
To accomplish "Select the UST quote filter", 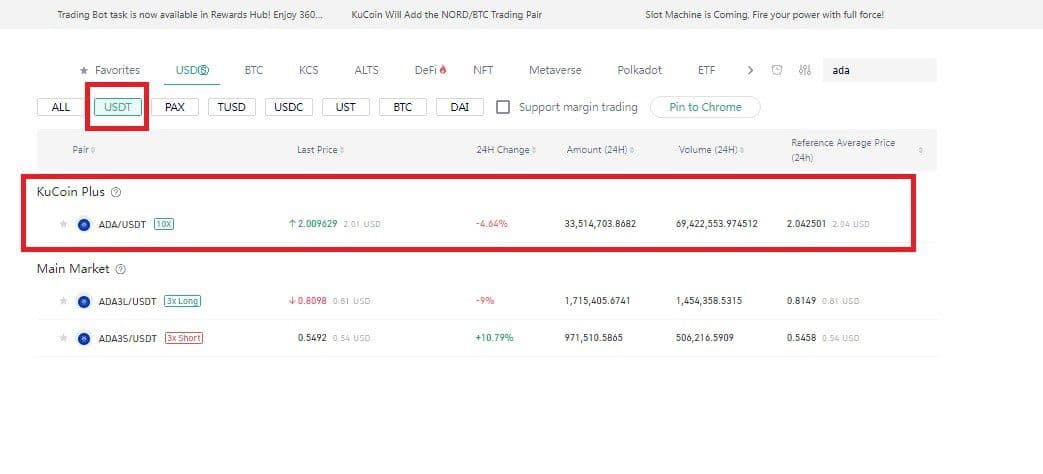I will coord(346,107).
